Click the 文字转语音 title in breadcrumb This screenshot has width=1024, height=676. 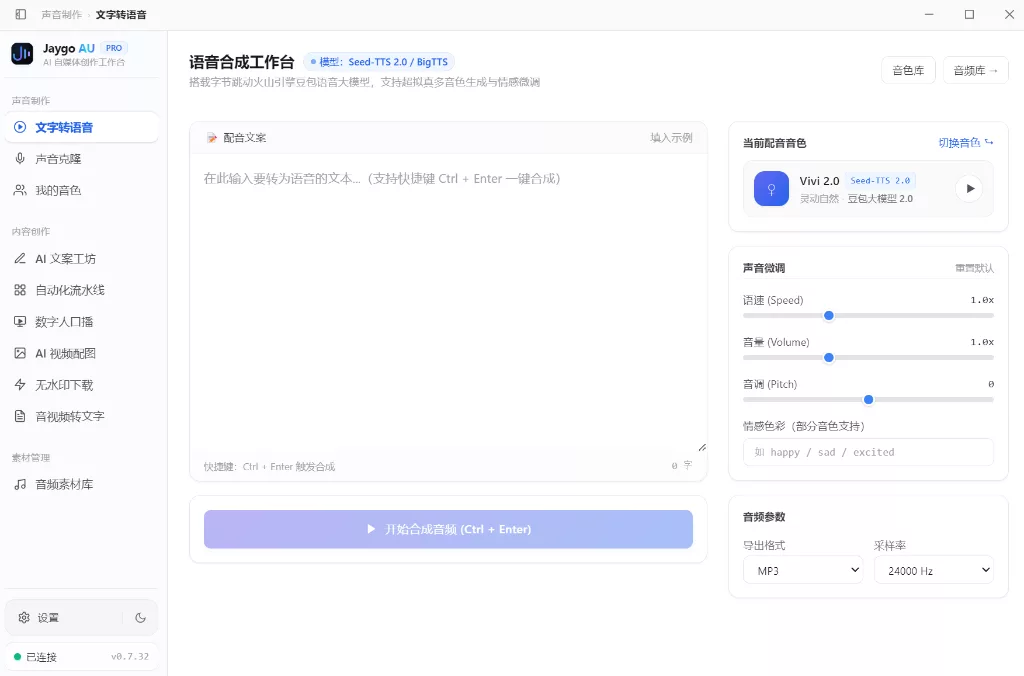[x=121, y=14]
